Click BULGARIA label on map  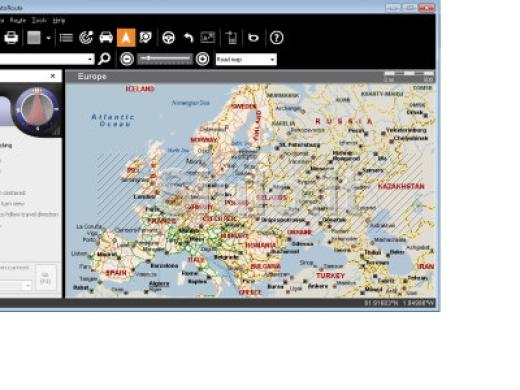click(265, 266)
